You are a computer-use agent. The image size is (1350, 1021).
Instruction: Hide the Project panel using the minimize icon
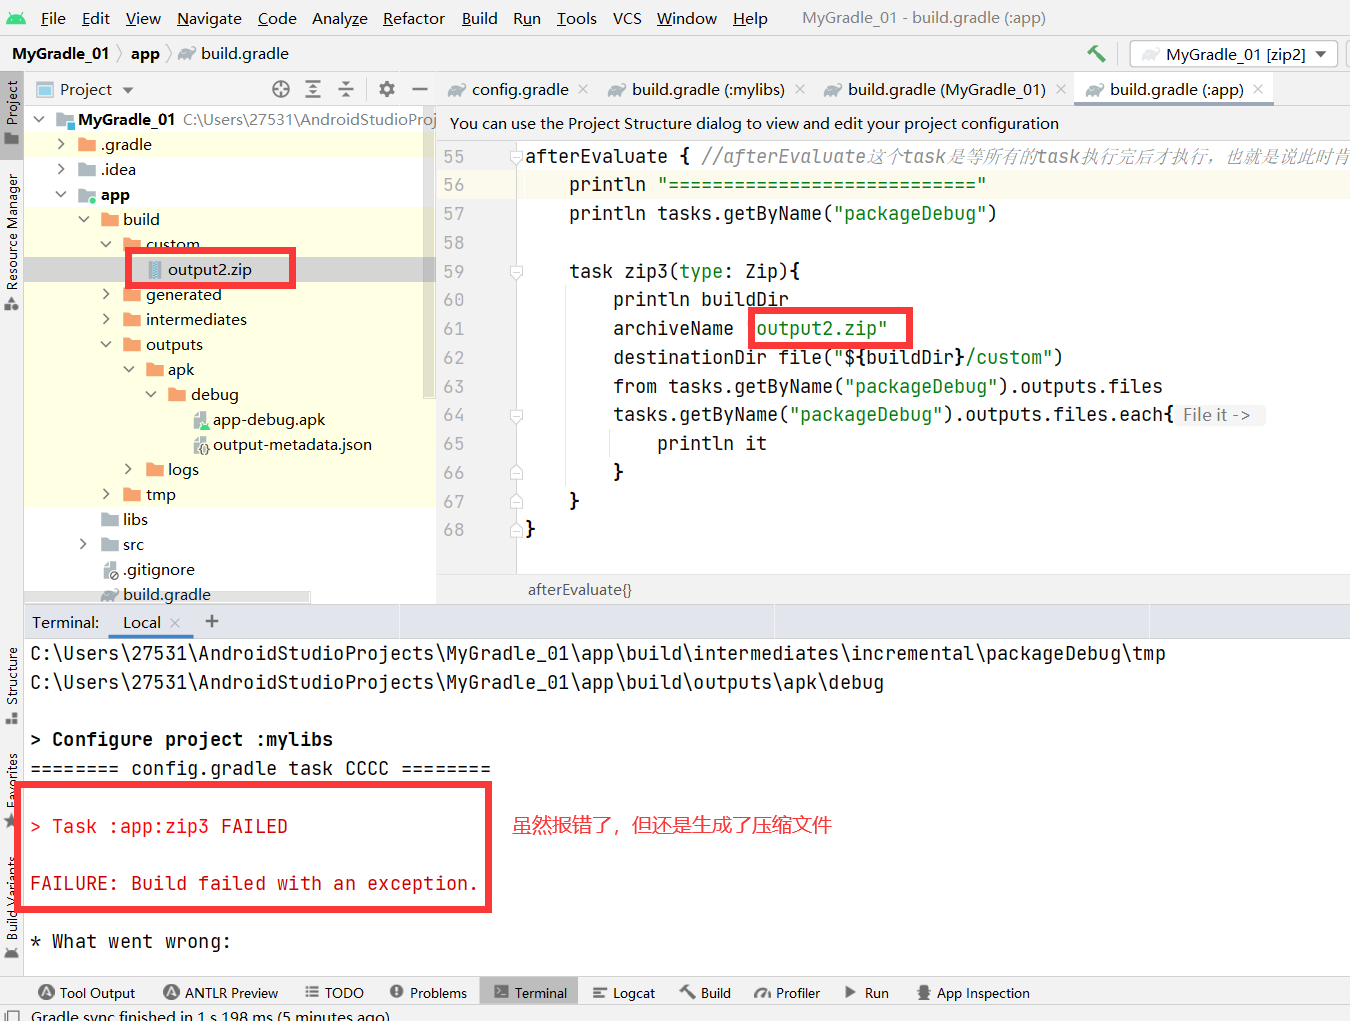tap(420, 89)
